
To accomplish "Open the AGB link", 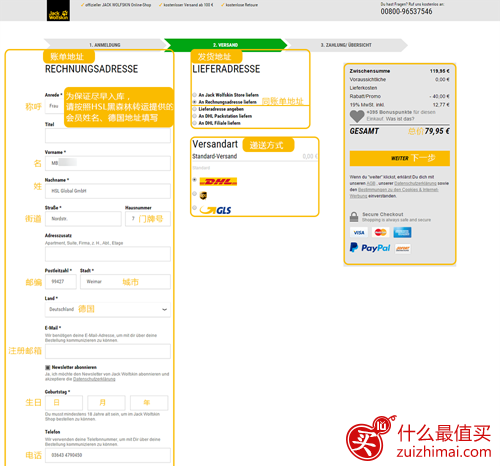I will [371, 183].
